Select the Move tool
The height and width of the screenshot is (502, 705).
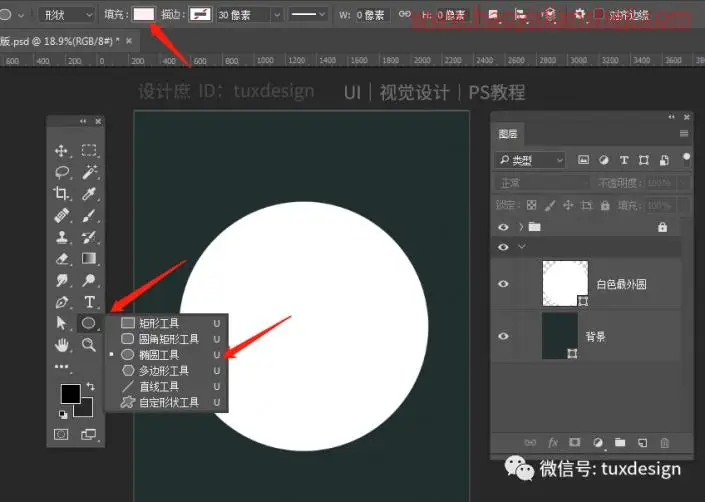pyautogui.click(x=62, y=151)
